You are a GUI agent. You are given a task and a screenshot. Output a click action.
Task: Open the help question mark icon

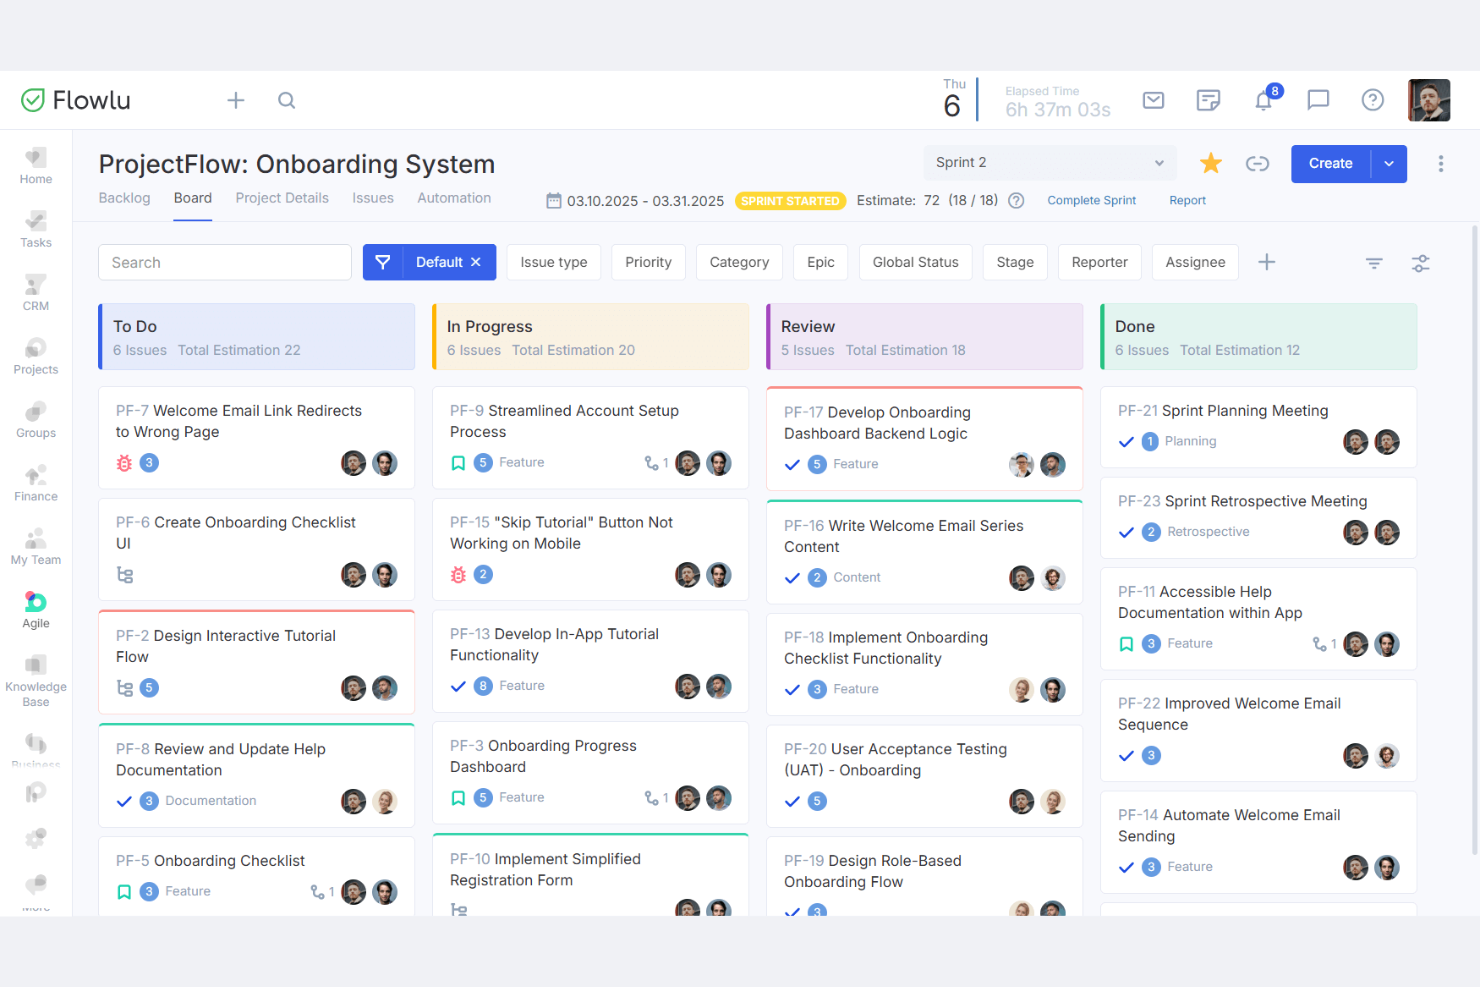tap(1373, 100)
